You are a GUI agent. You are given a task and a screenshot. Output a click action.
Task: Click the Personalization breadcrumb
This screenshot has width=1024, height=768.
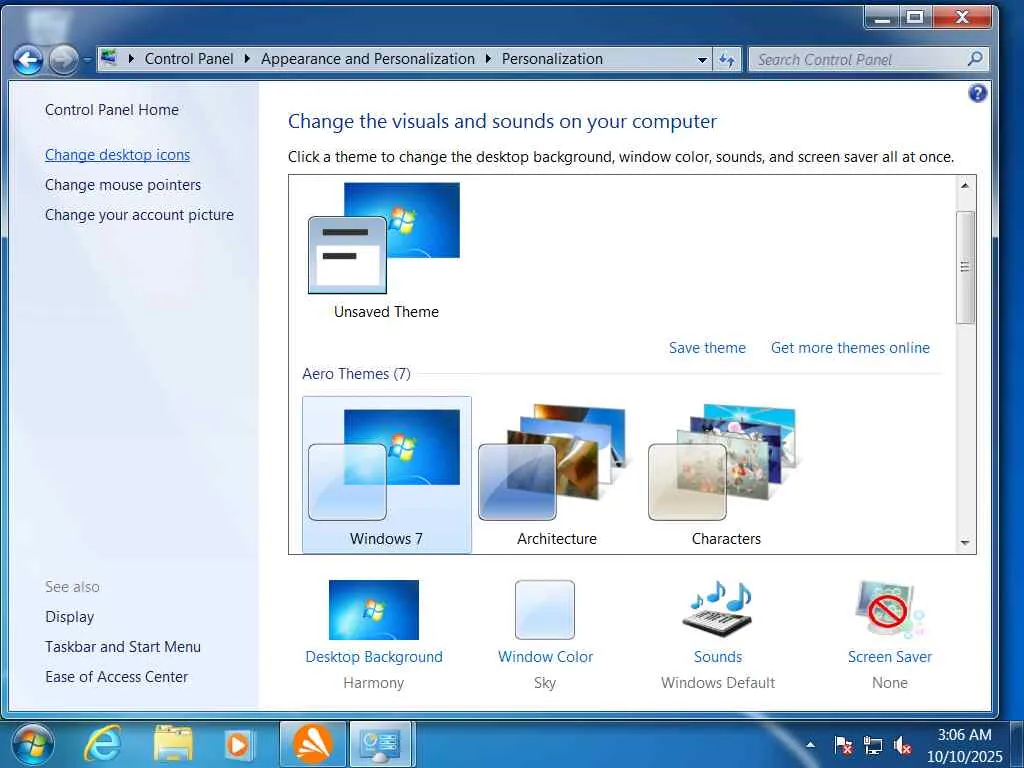(x=552, y=59)
